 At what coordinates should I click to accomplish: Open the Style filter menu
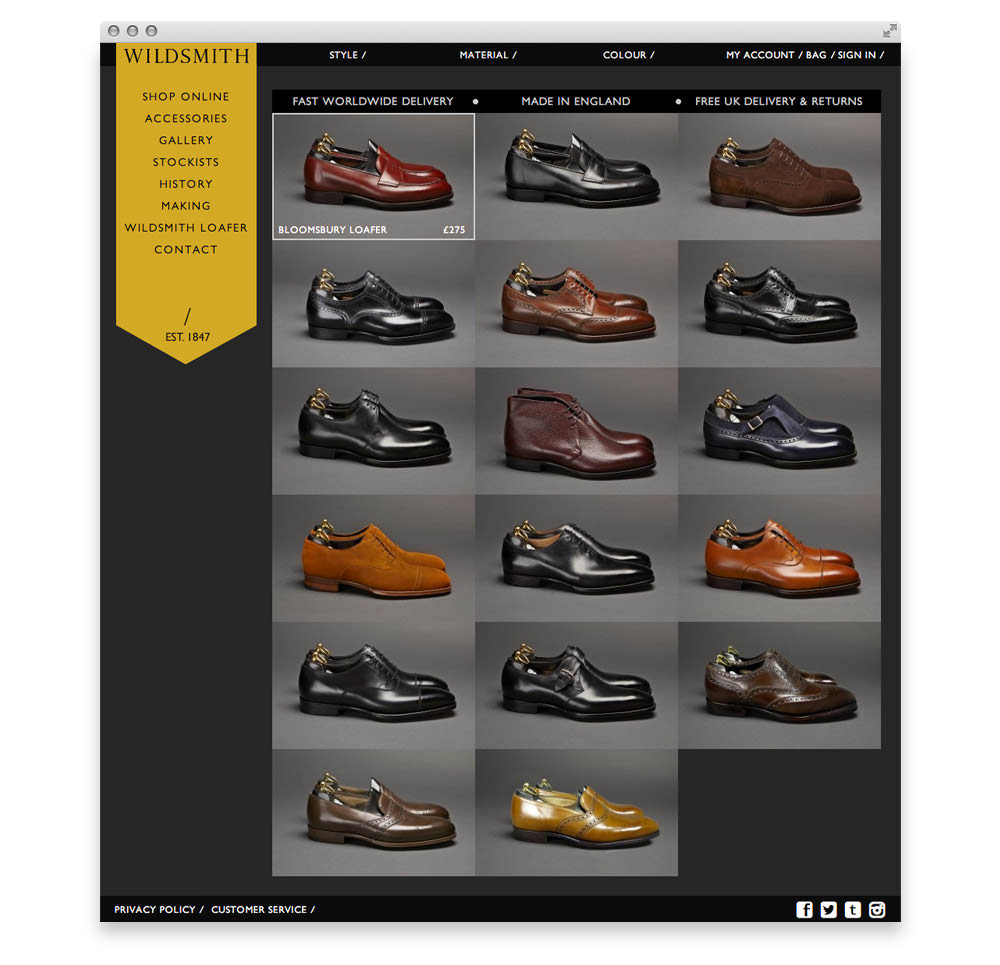[x=348, y=55]
